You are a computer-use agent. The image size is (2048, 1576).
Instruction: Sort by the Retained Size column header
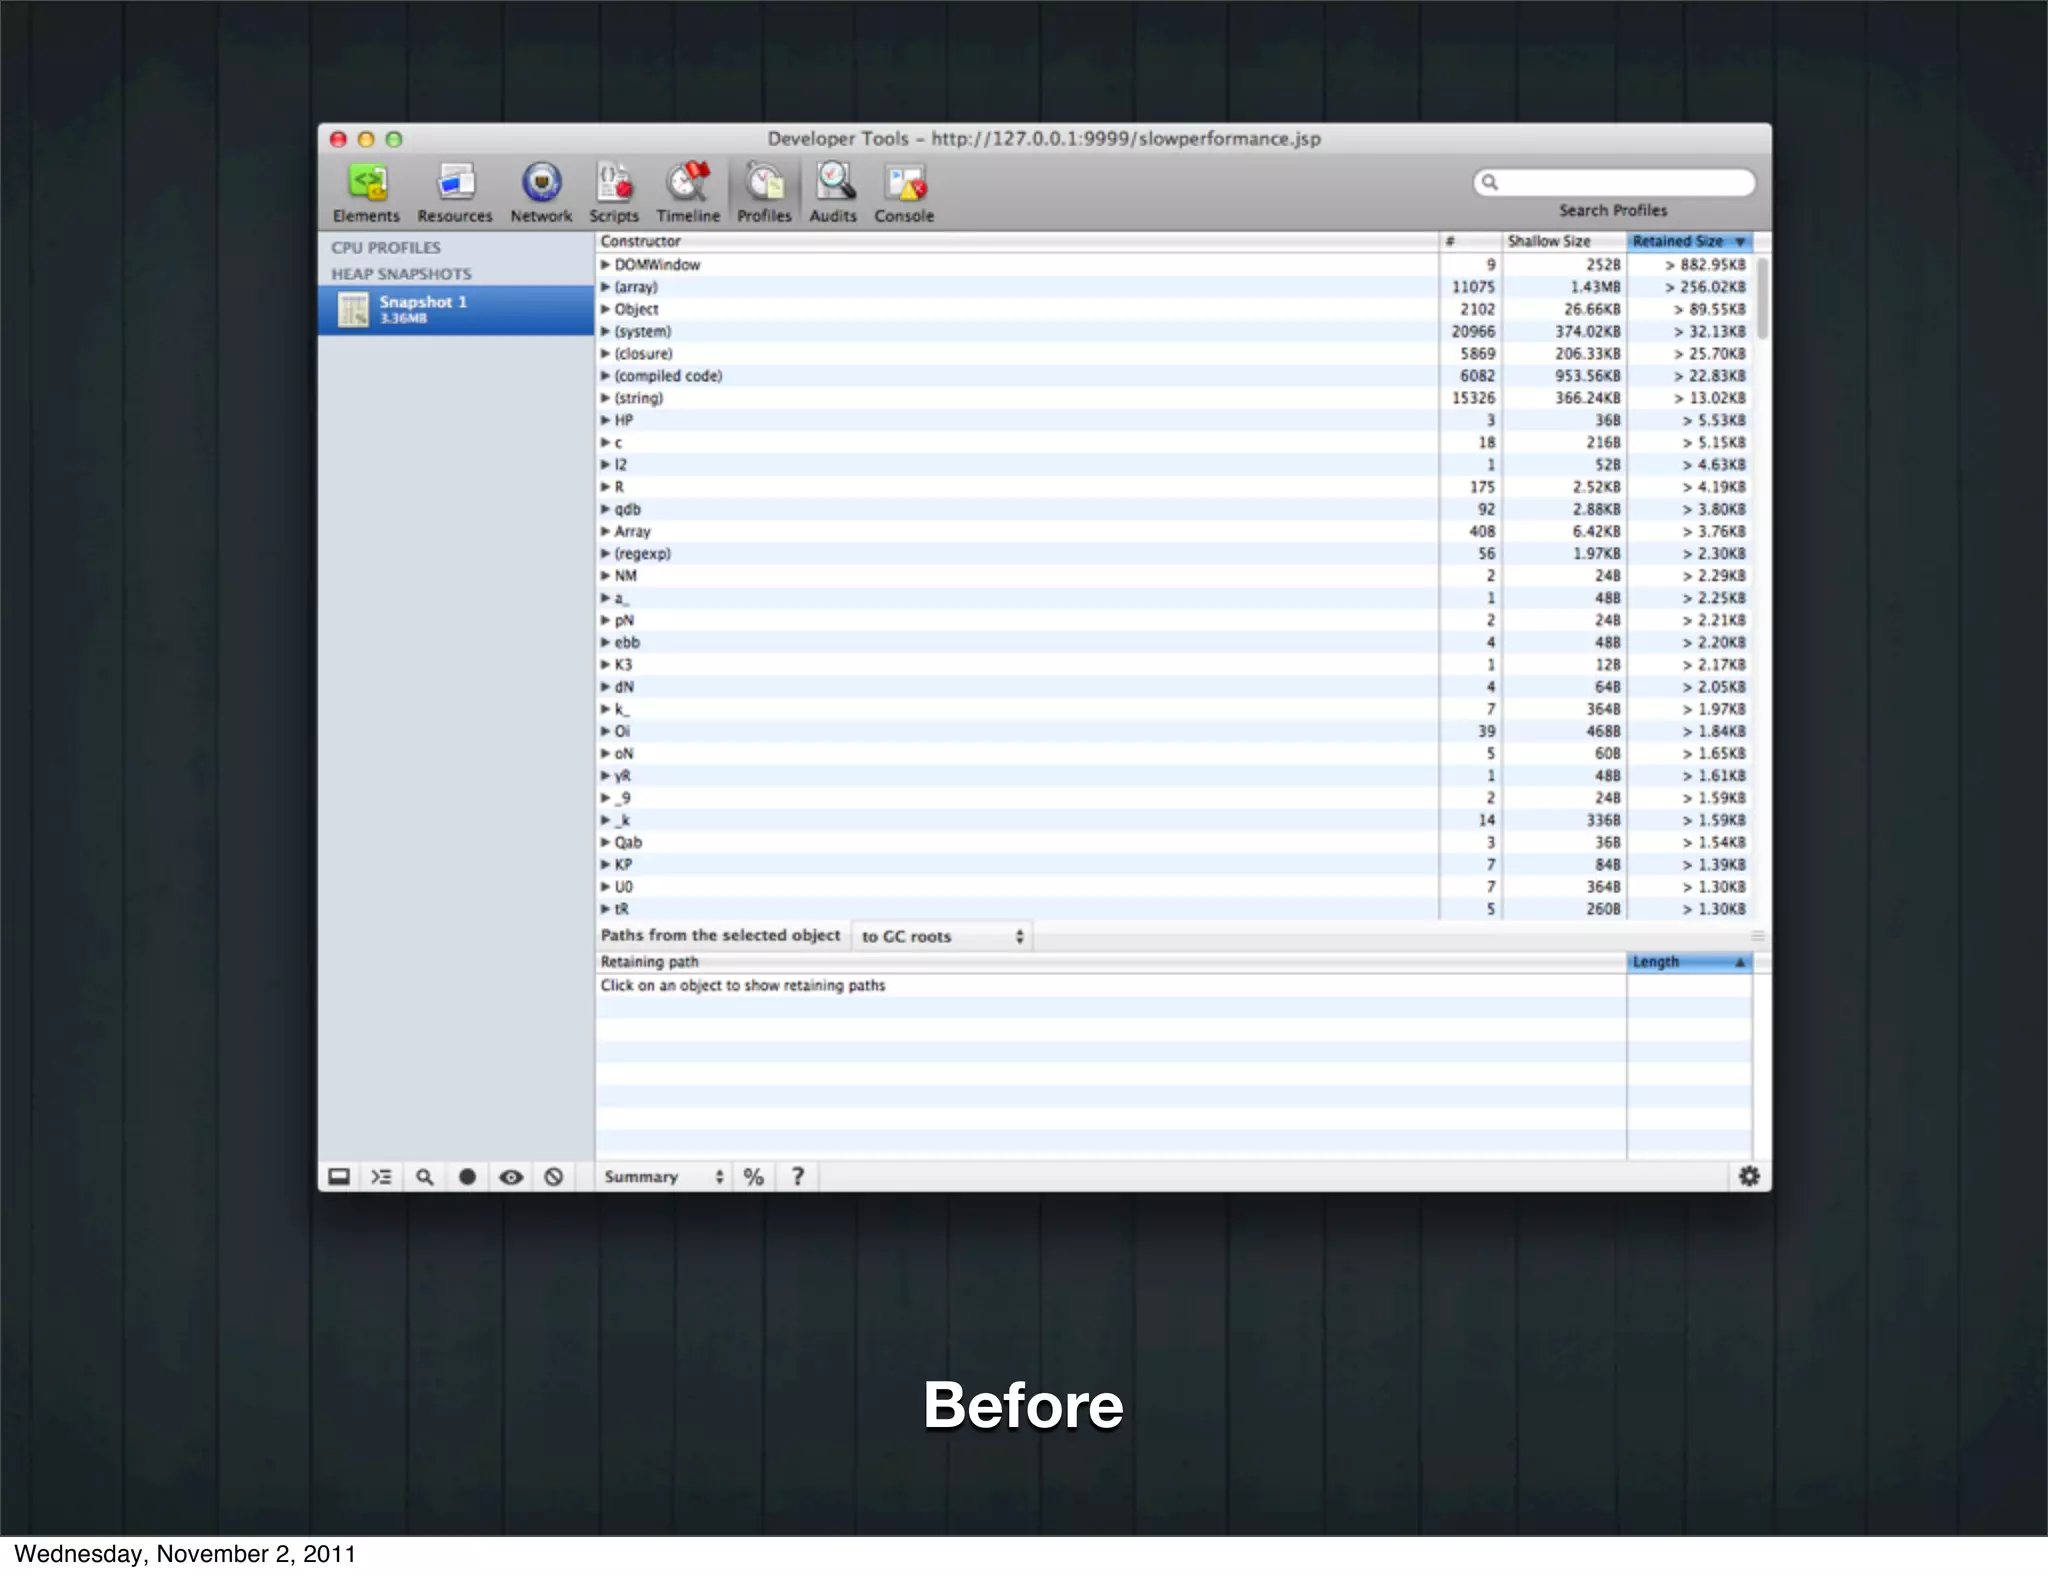pos(1688,241)
